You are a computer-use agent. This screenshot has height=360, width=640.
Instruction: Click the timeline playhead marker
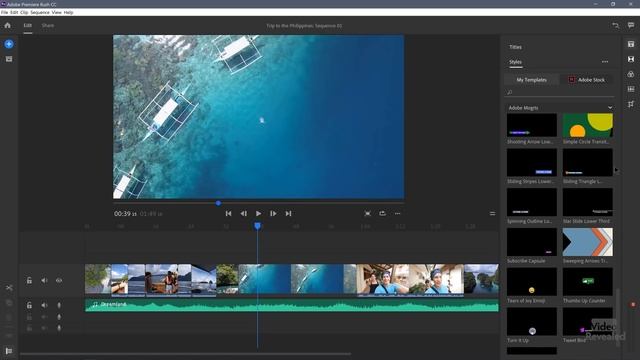tap(258, 226)
